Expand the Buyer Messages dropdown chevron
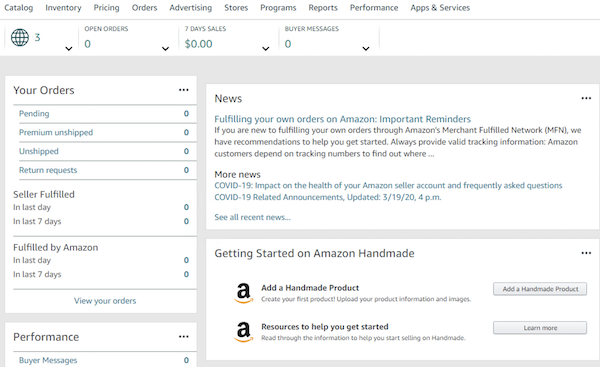The width and height of the screenshot is (600, 367). 366,49
